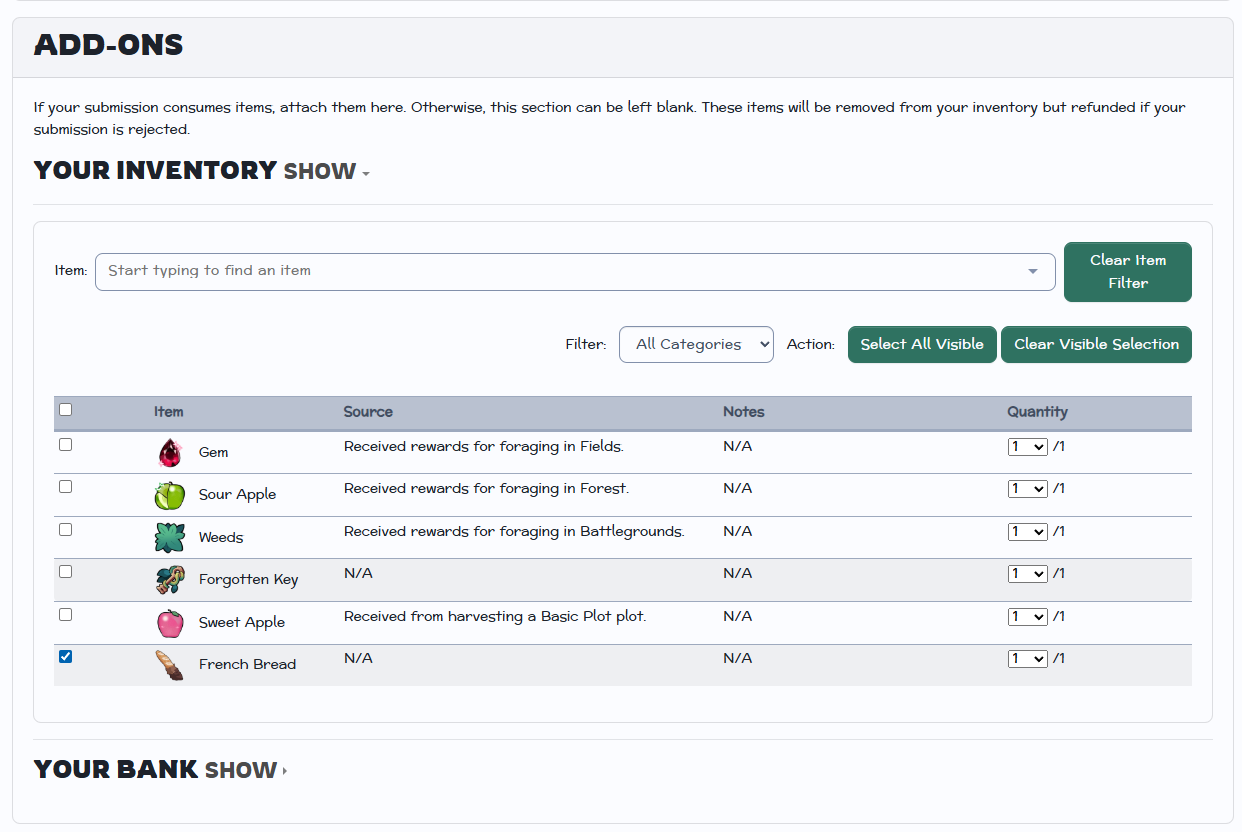Check the Gem row checkbox

coord(66,445)
